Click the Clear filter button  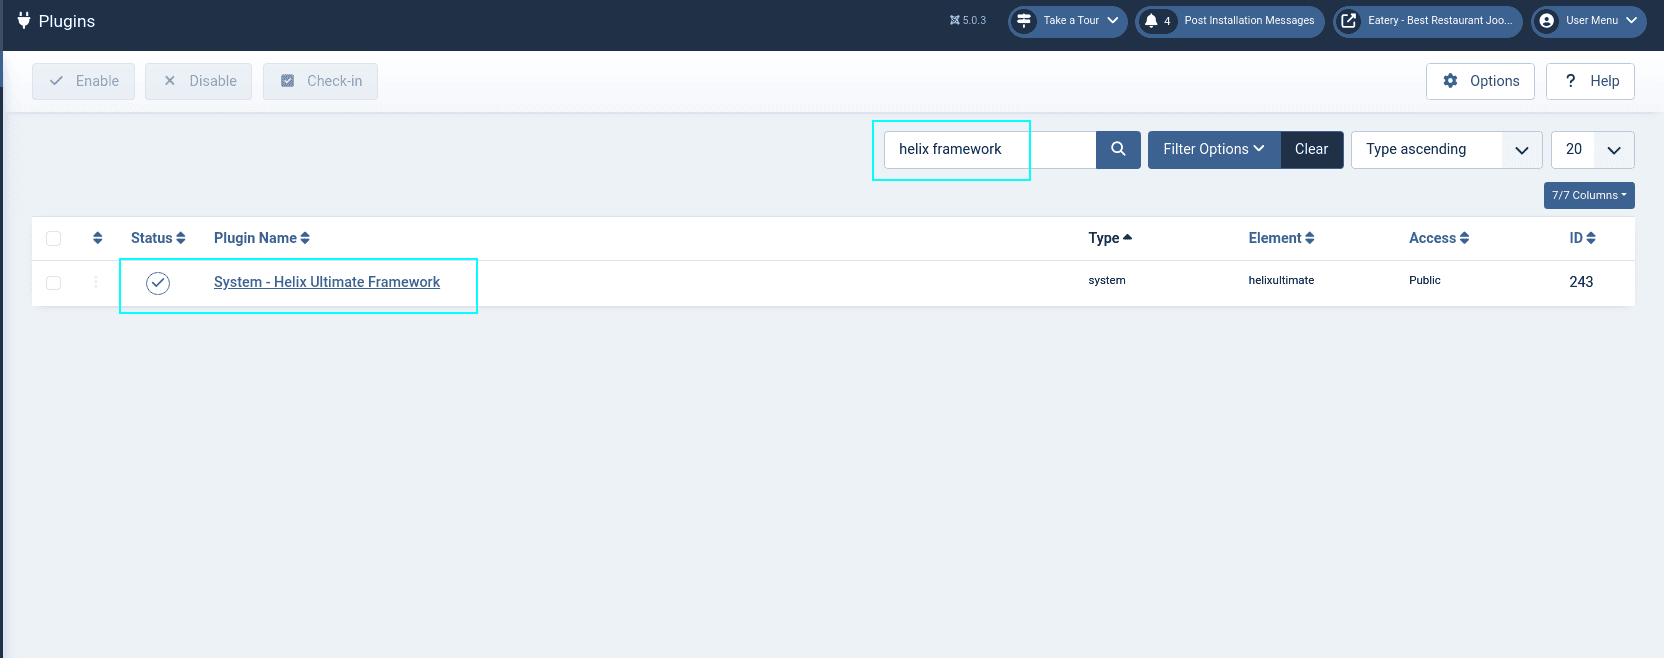pyautogui.click(x=1311, y=150)
